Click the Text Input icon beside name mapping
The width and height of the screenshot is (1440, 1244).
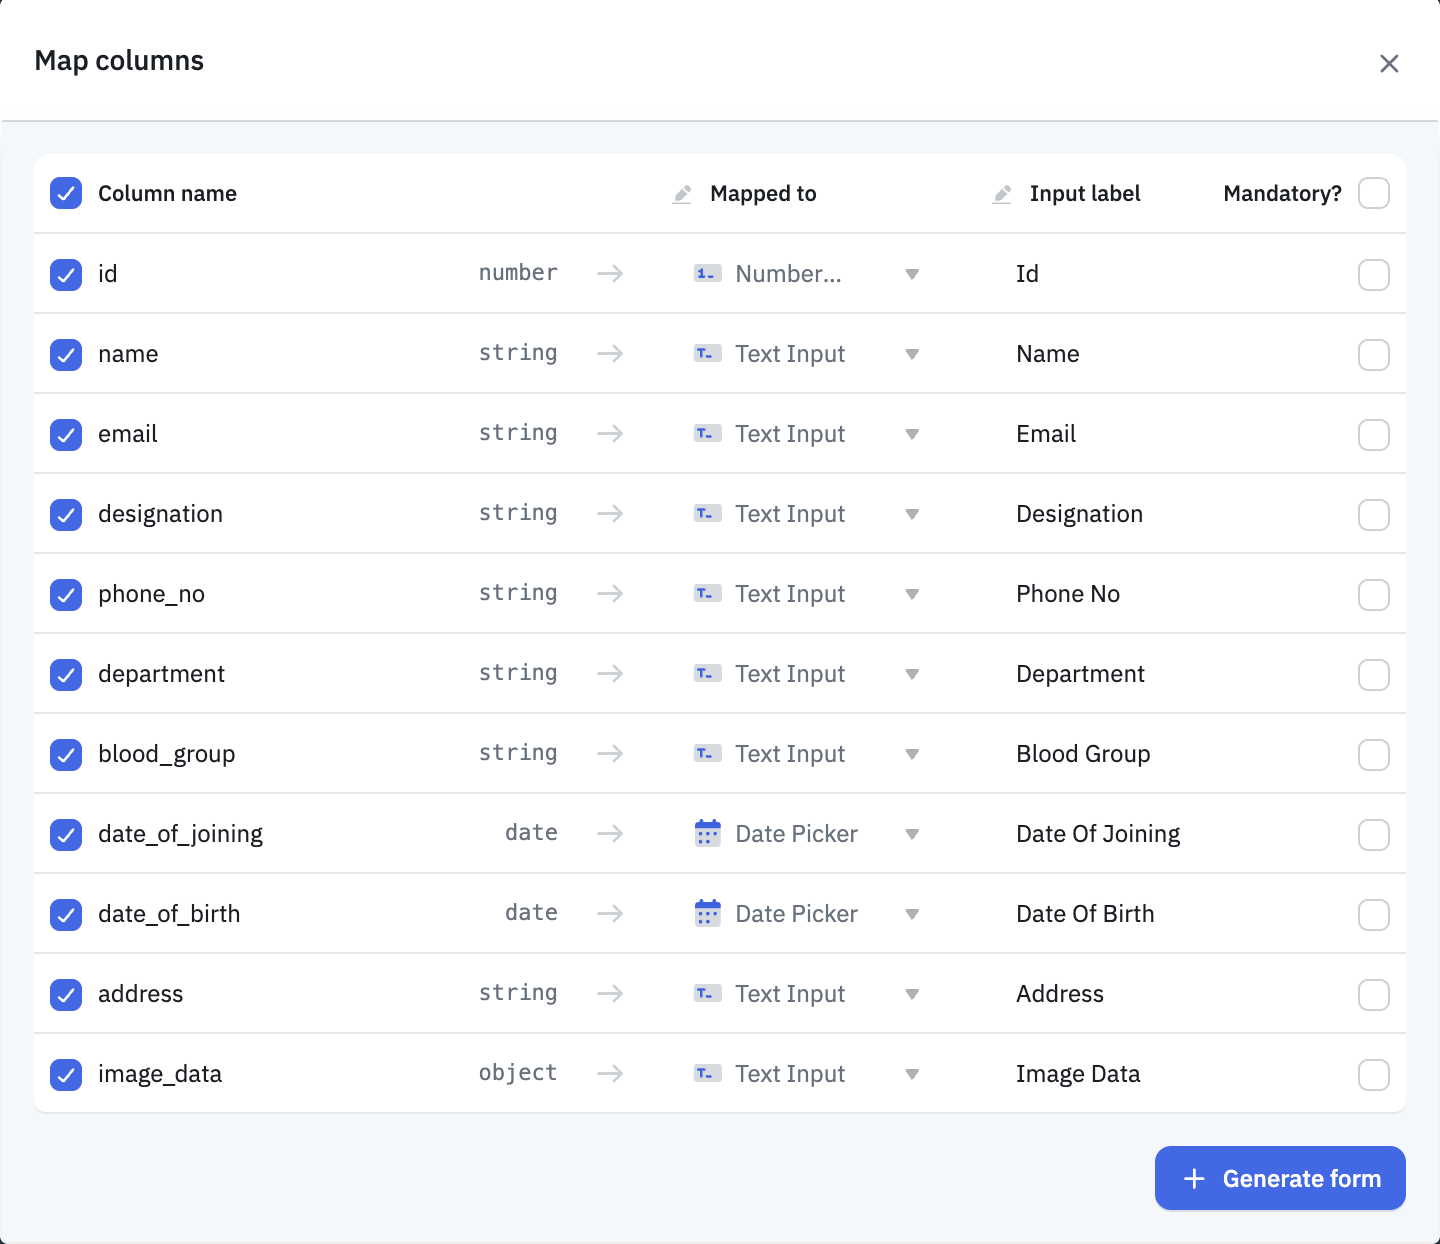pos(707,353)
